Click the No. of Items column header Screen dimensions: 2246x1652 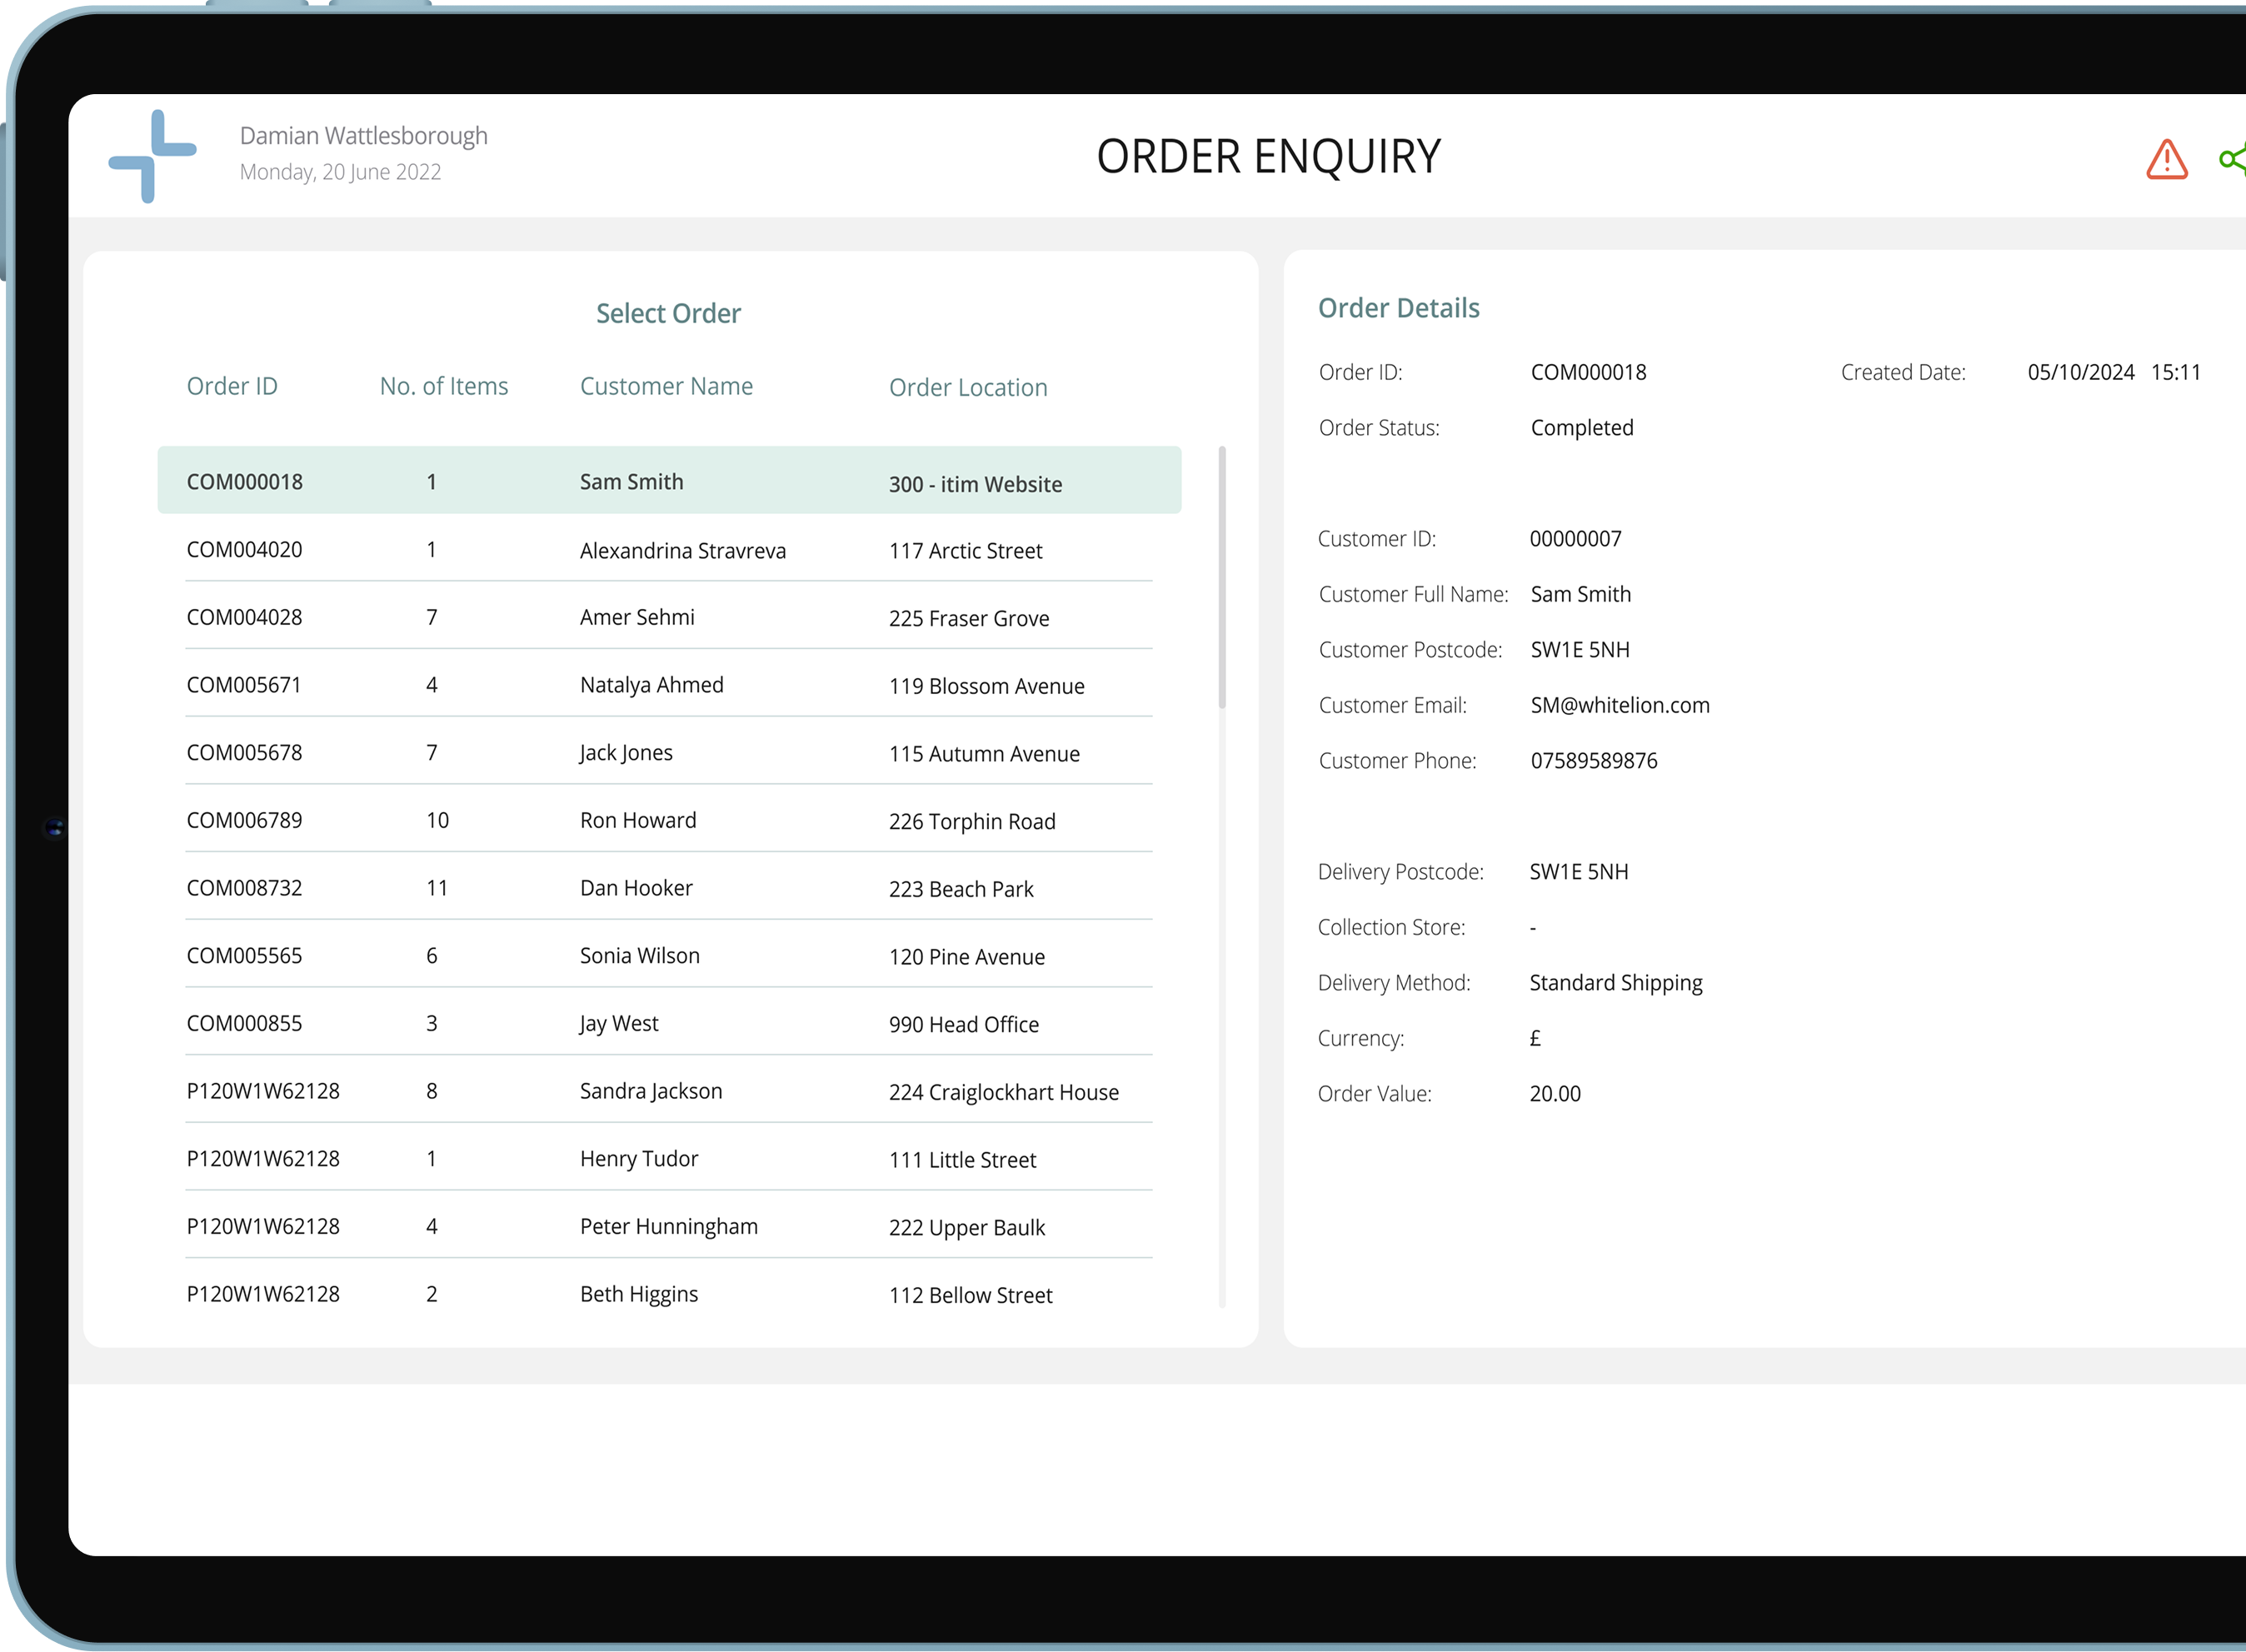coord(444,386)
